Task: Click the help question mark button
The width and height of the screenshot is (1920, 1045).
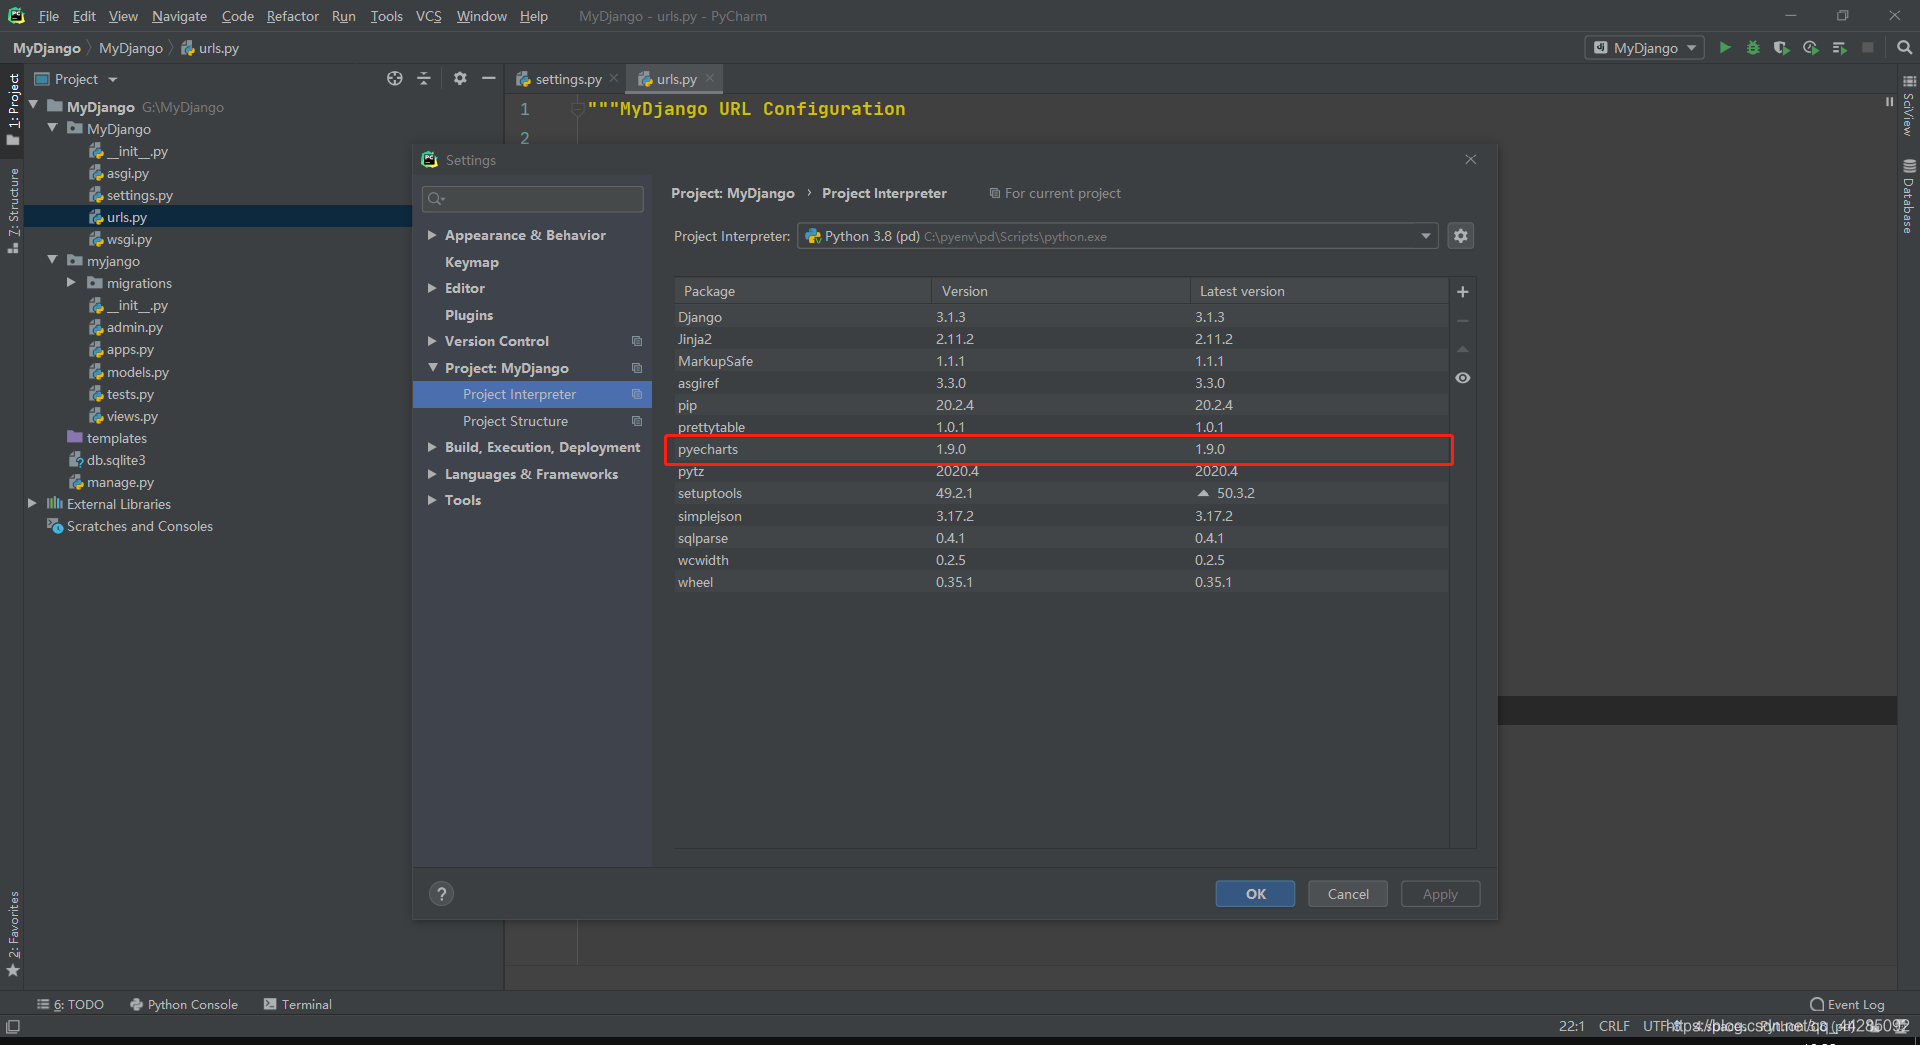Action: [441, 894]
